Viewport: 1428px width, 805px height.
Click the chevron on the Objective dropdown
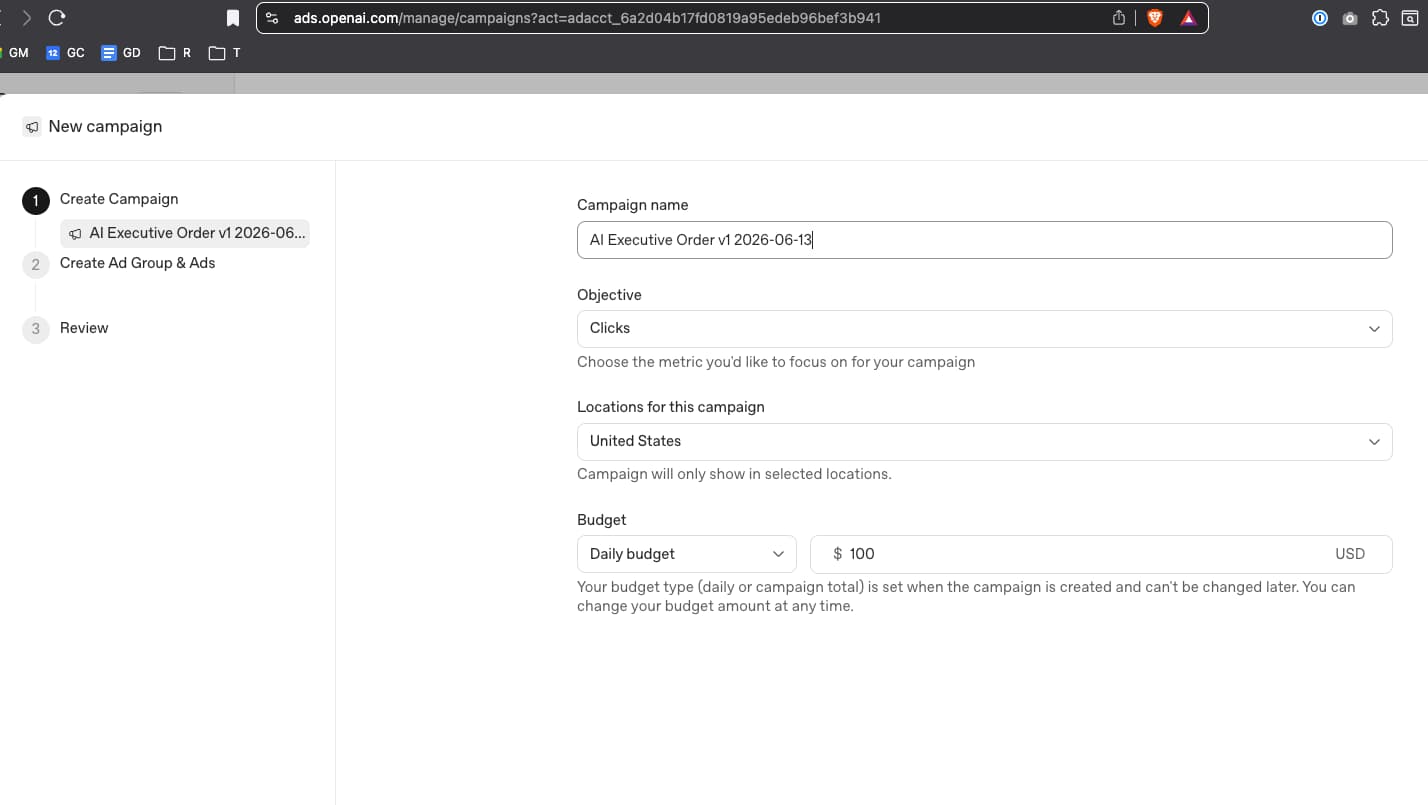pos(1374,329)
